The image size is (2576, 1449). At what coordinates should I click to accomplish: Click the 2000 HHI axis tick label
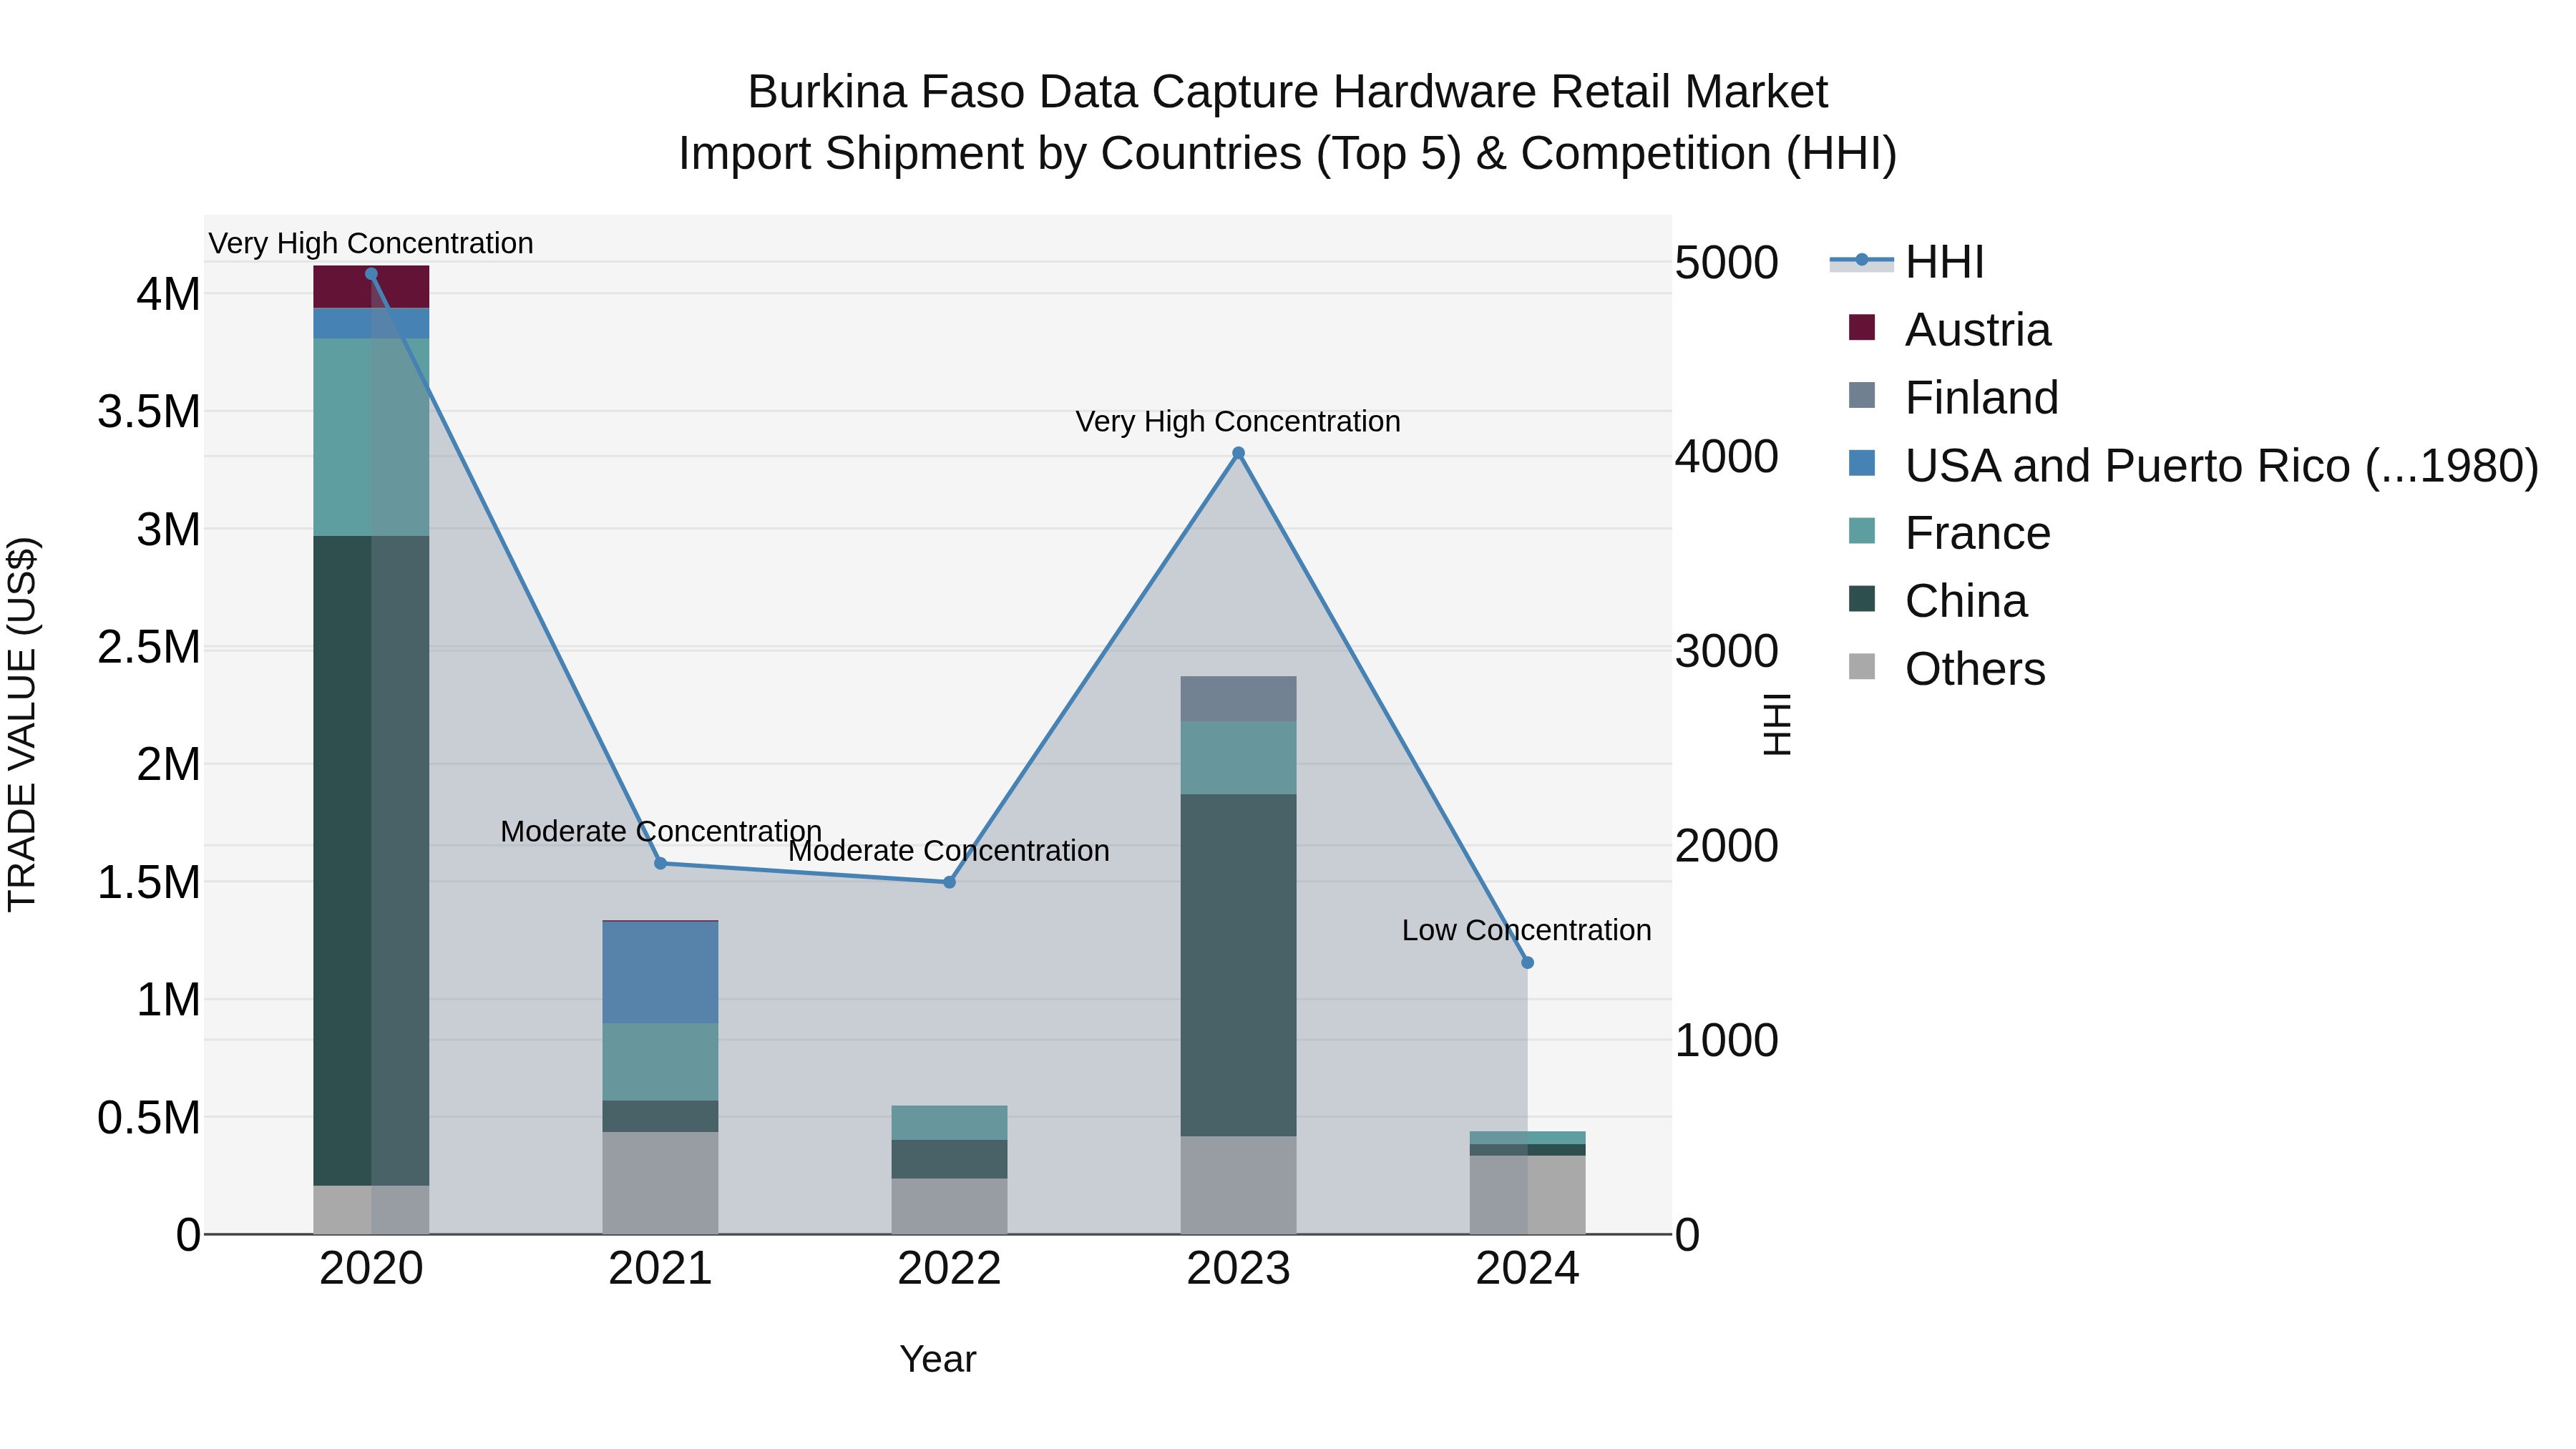(1727, 846)
